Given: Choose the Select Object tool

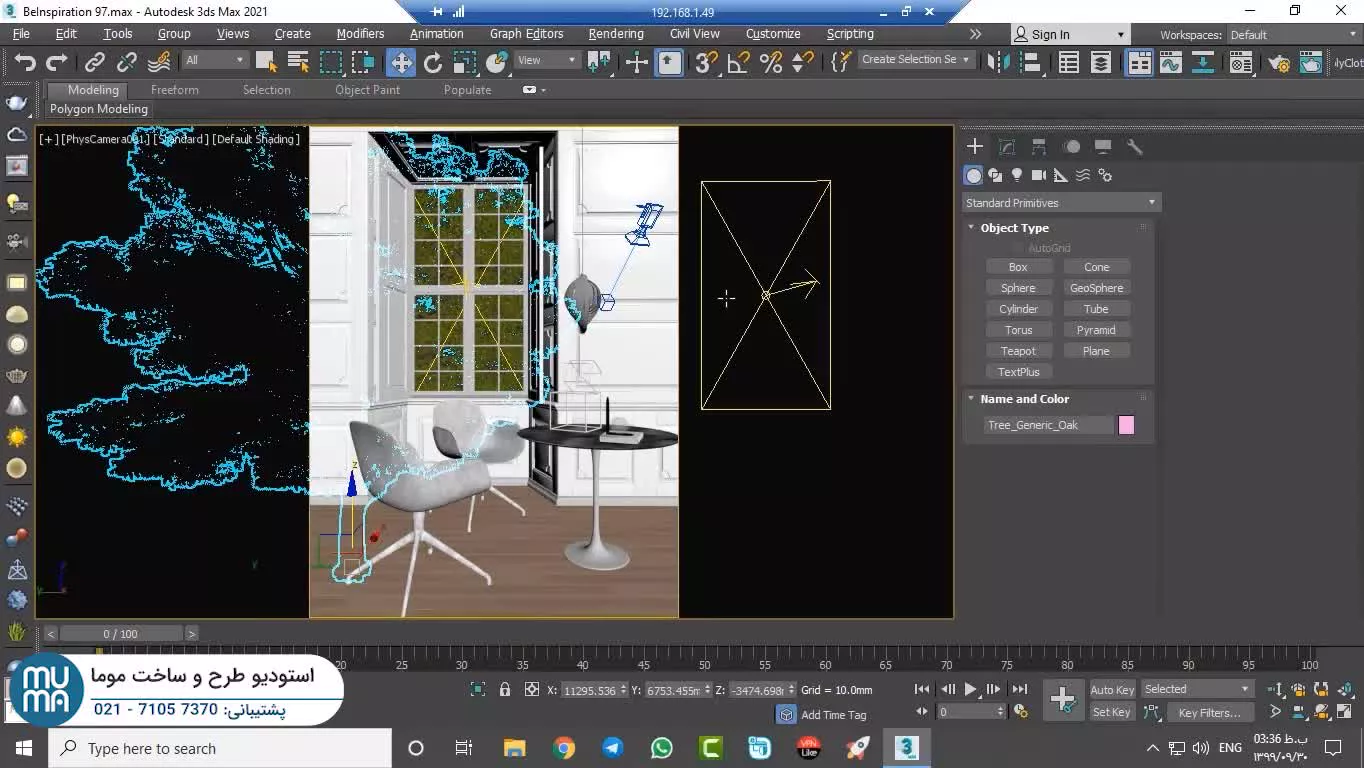Looking at the screenshot, I should click(266, 62).
